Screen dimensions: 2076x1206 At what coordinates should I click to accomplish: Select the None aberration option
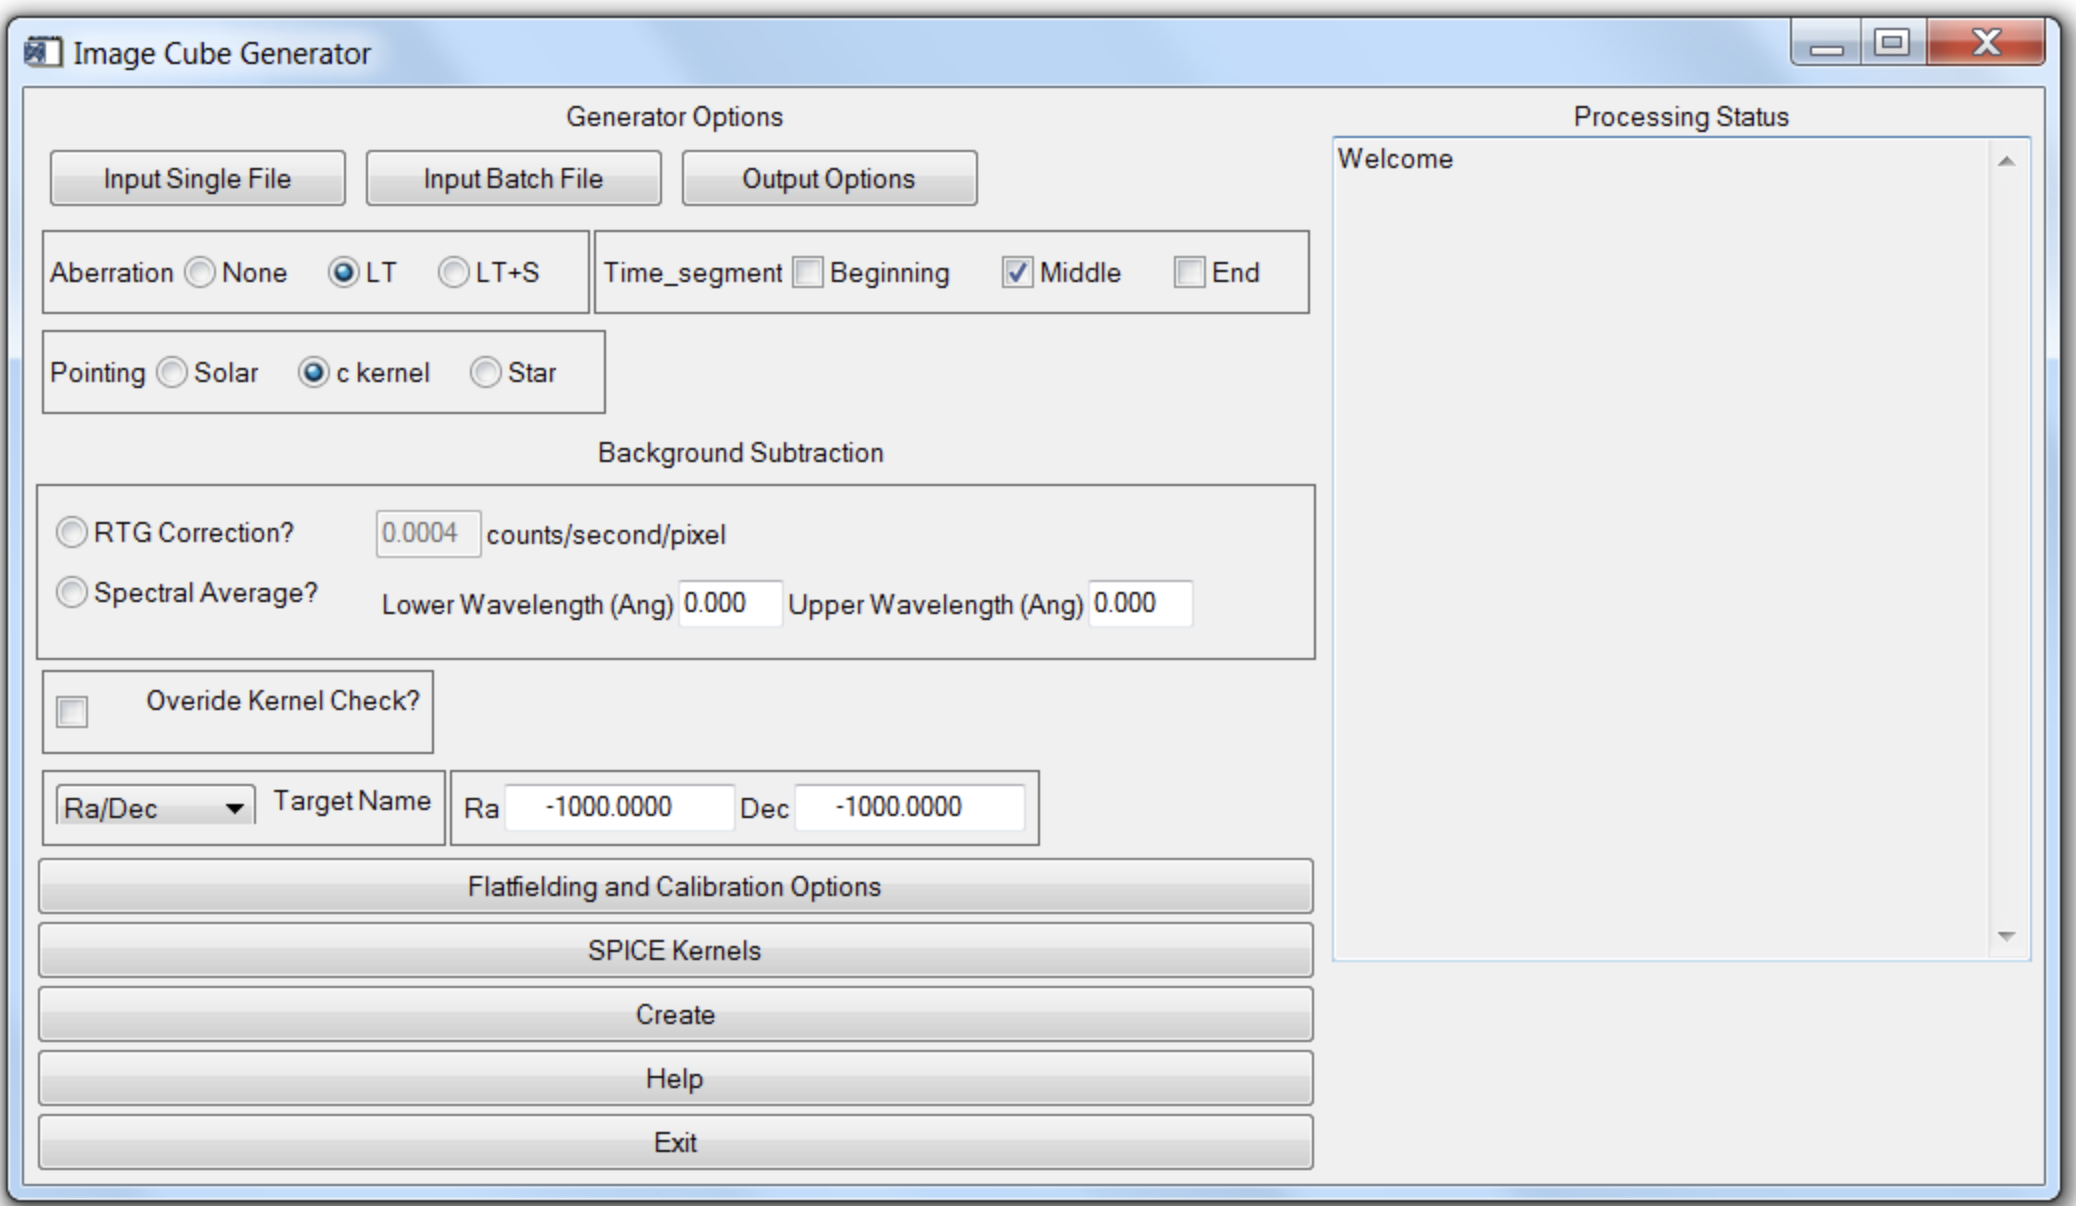[x=201, y=272]
